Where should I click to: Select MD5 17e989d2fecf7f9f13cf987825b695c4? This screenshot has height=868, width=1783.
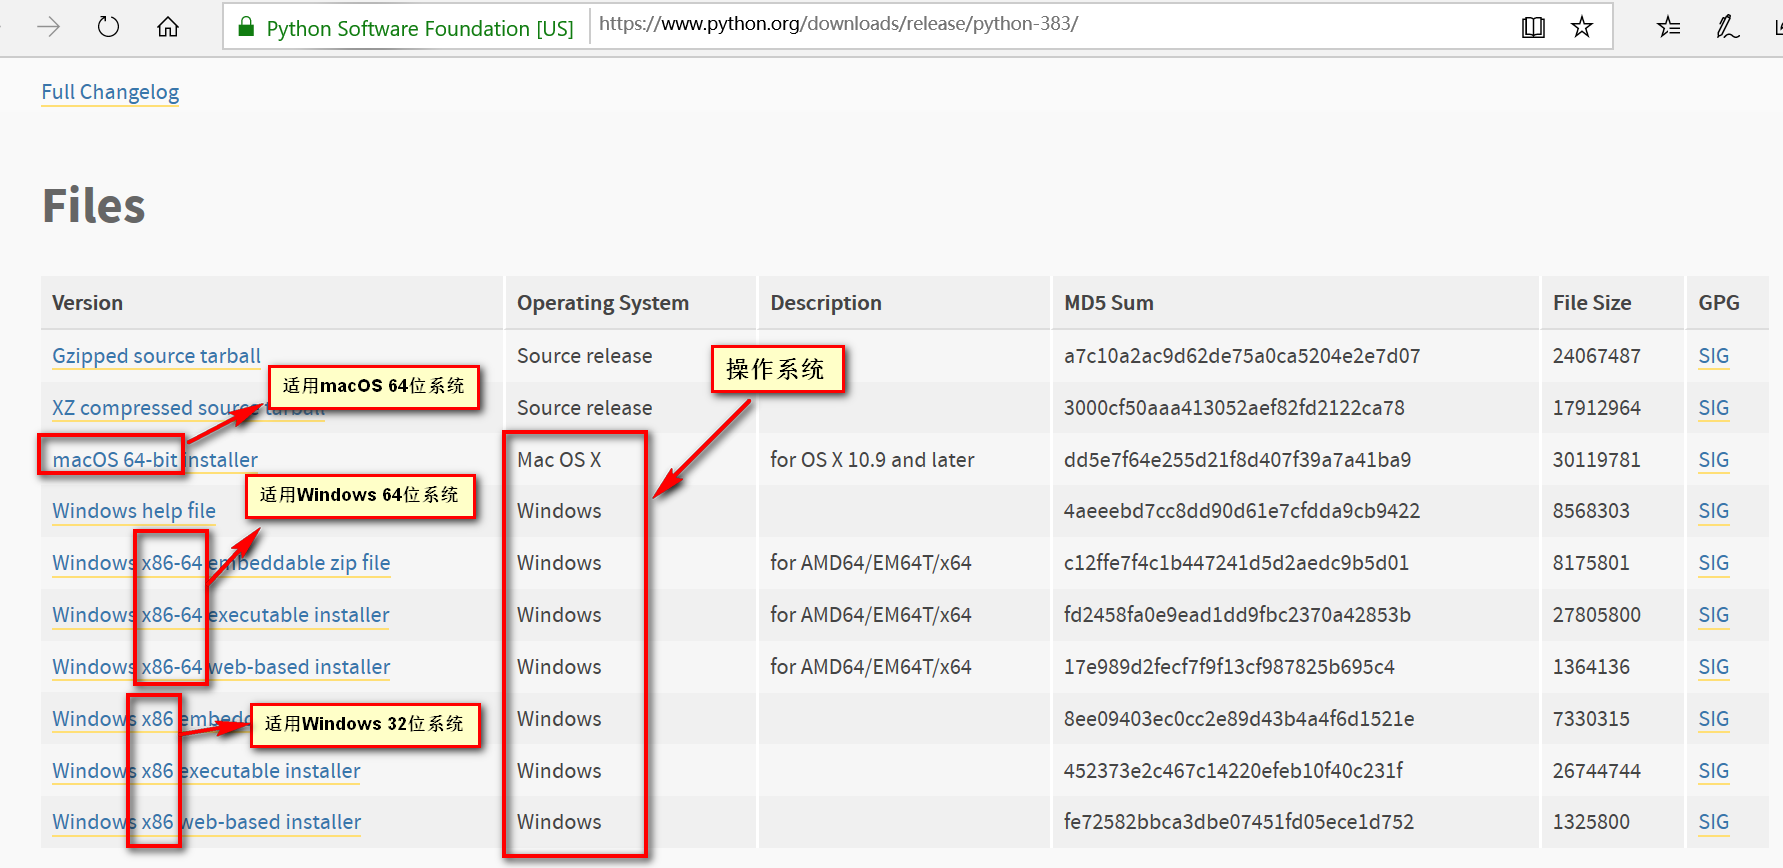[1229, 667]
